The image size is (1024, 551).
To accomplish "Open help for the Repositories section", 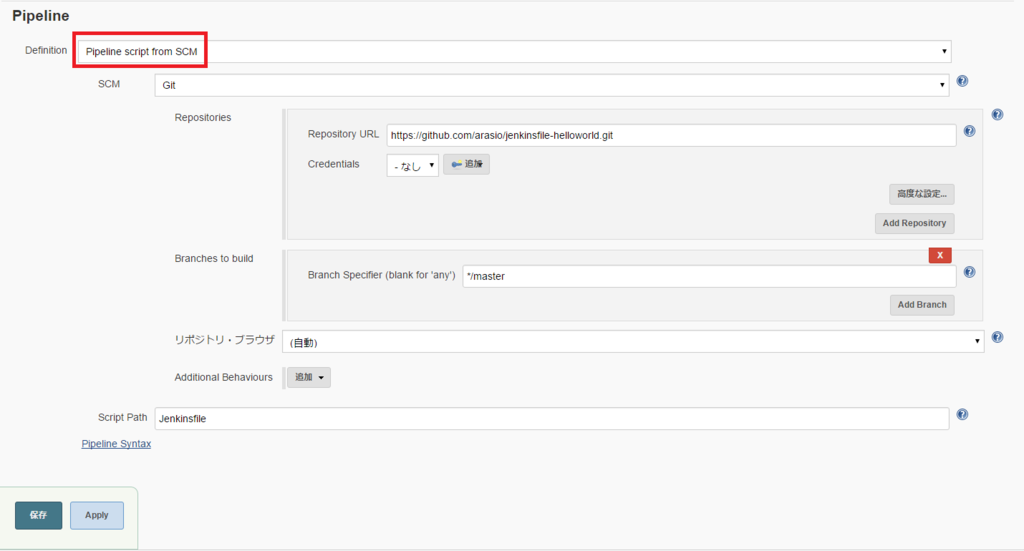I will [997, 114].
